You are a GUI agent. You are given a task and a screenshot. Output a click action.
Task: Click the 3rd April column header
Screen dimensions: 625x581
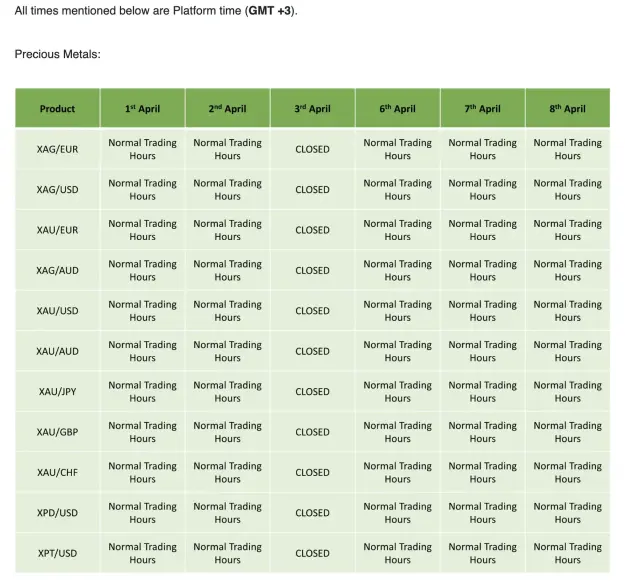pyautogui.click(x=312, y=108)
